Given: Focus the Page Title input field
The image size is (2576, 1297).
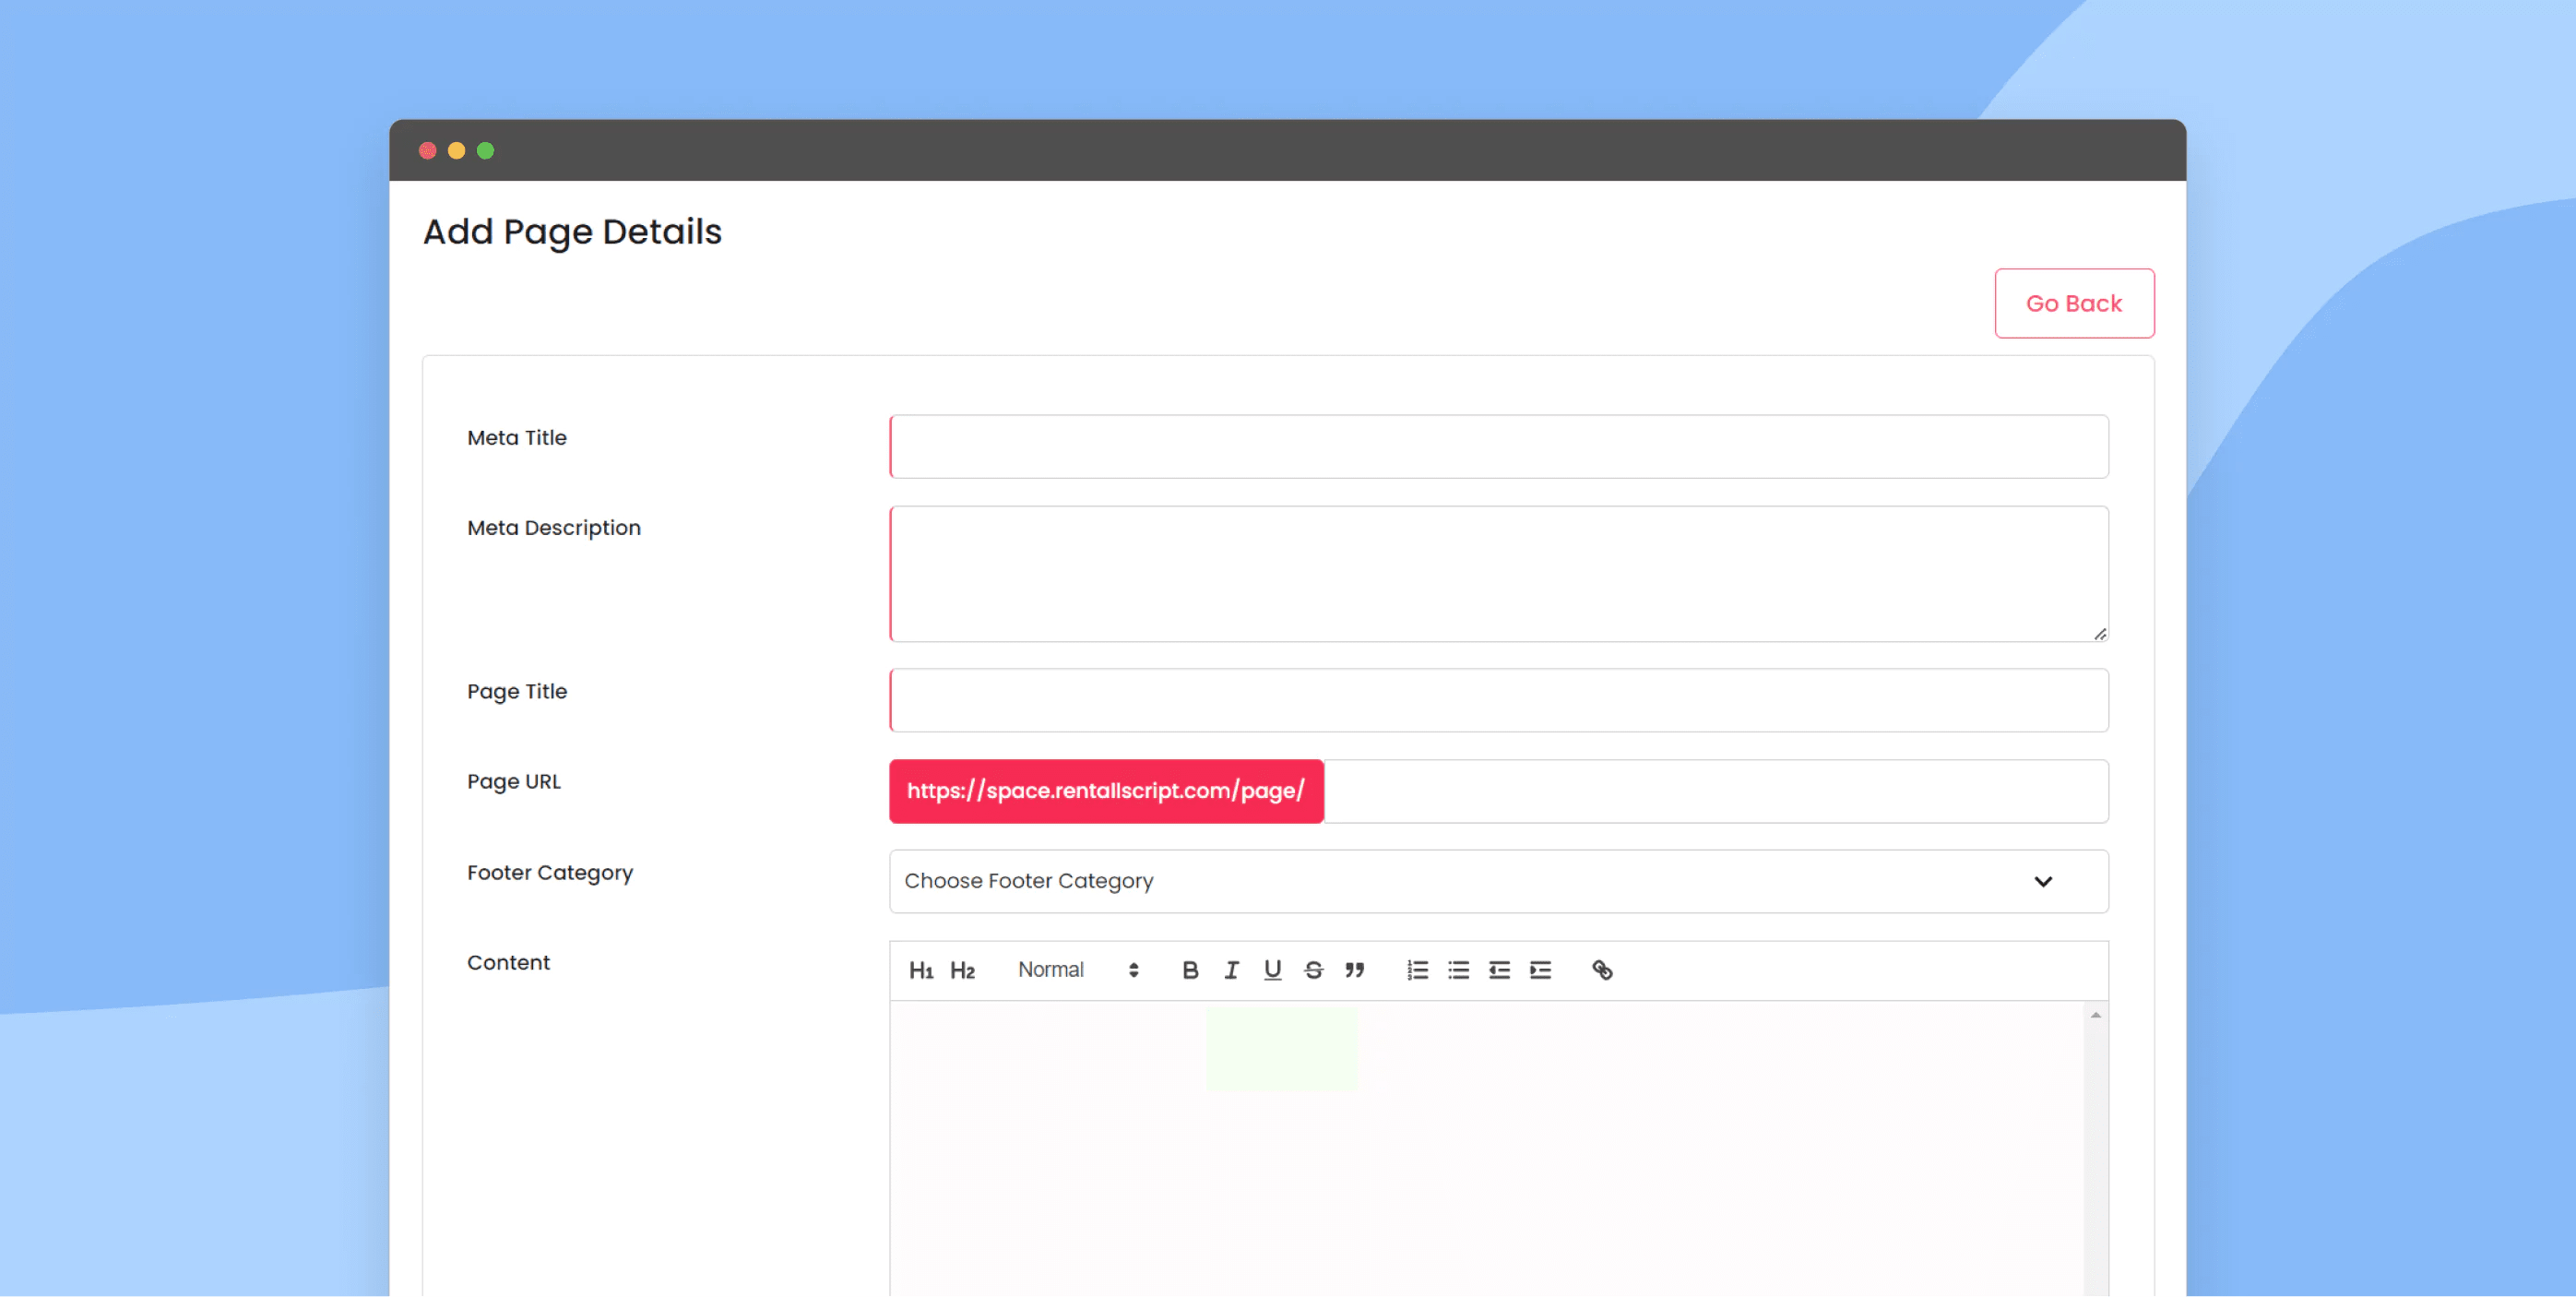Looking at the screenshot, I should 1498,700.
